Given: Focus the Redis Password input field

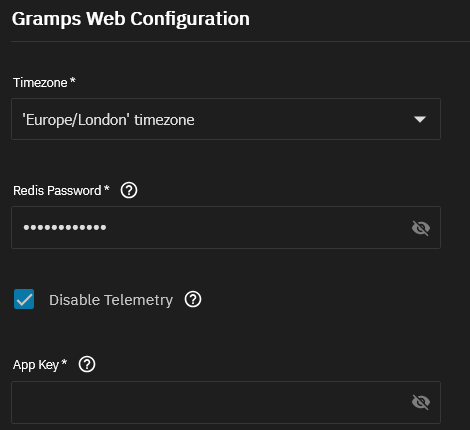Looking at the screenshot, I should pos(226,228).
